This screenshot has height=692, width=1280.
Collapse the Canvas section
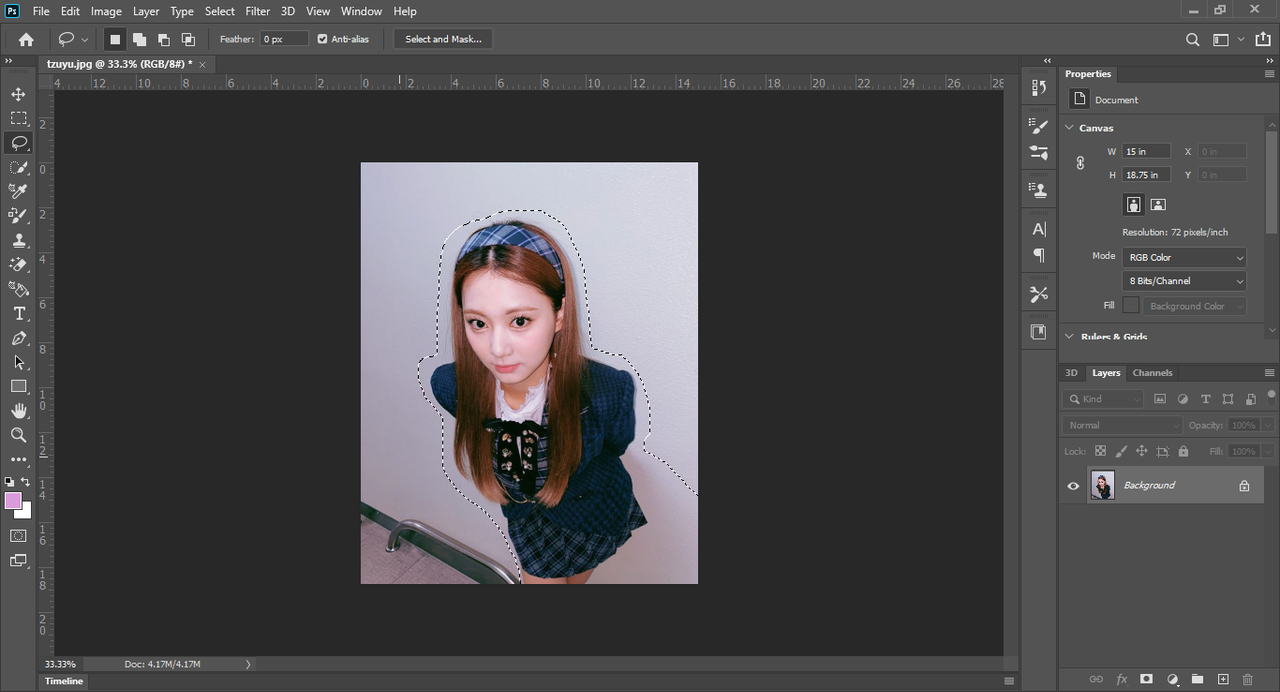[1069, 128]
